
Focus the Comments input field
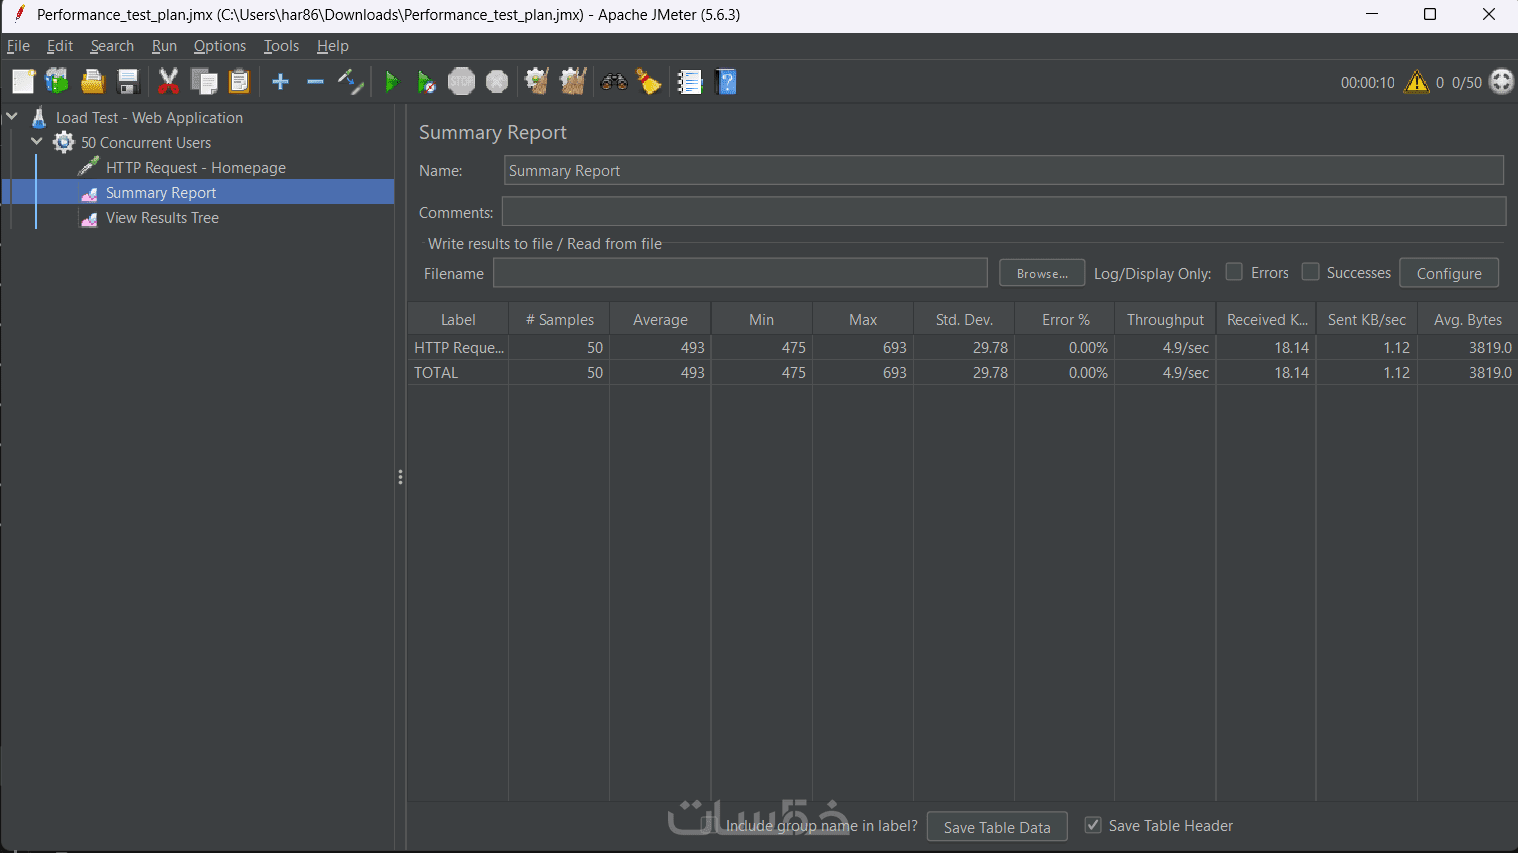point(1004,211)
